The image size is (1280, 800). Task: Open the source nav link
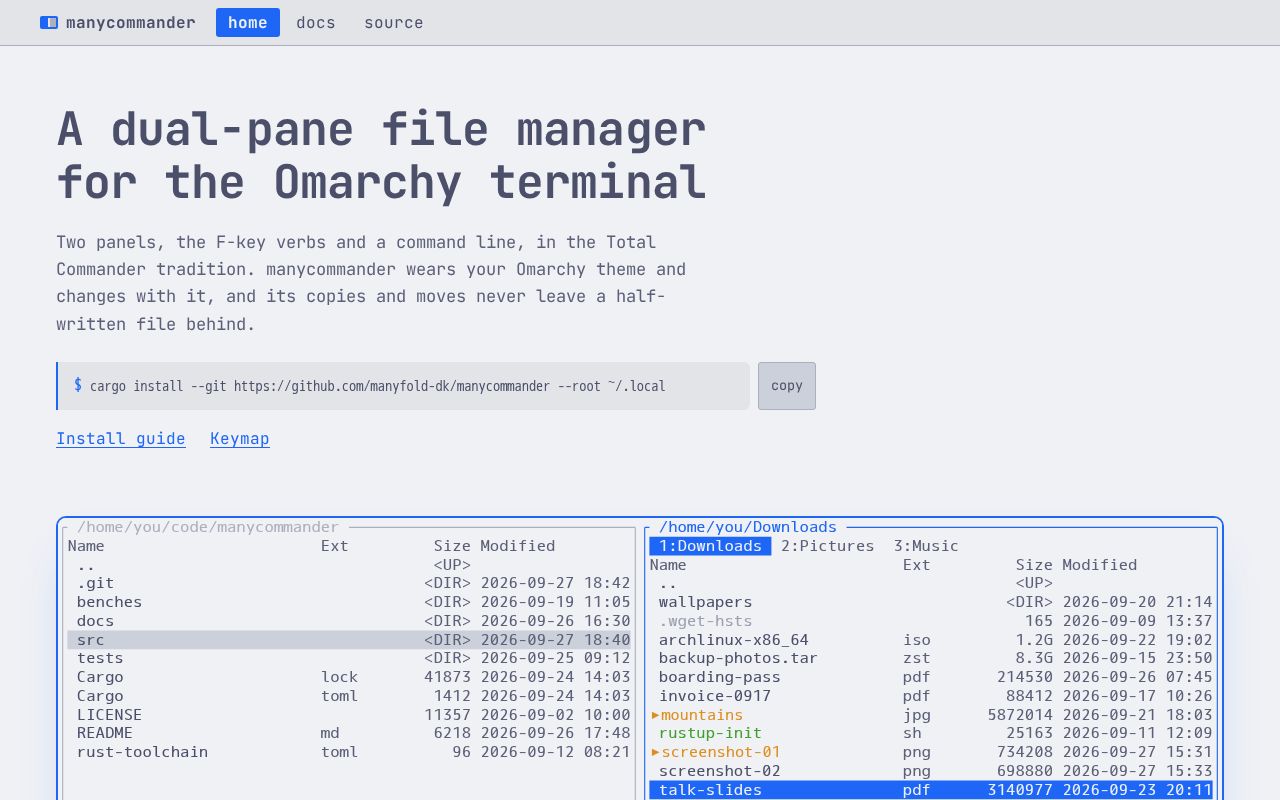[394, 22]
